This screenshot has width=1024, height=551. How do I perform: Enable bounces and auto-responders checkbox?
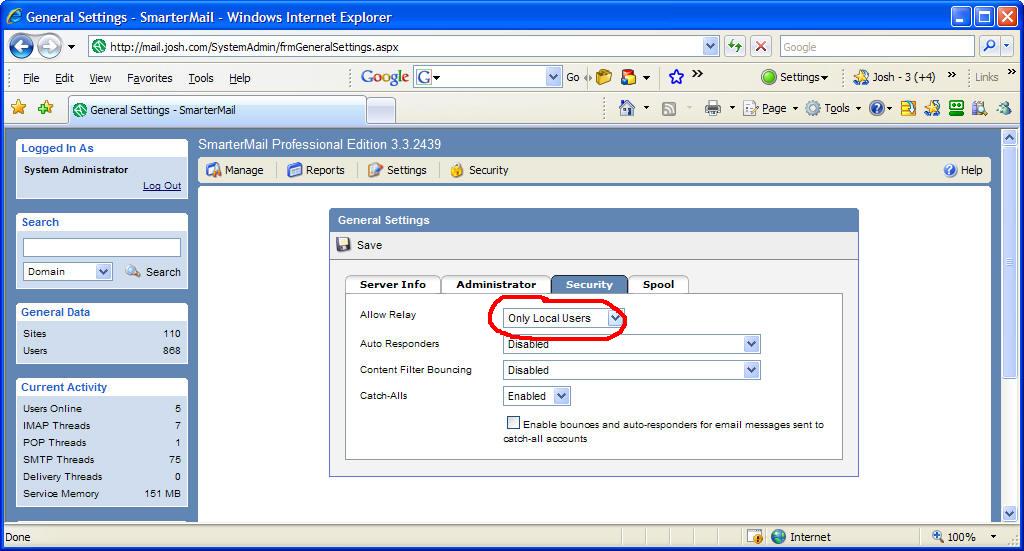513,423
